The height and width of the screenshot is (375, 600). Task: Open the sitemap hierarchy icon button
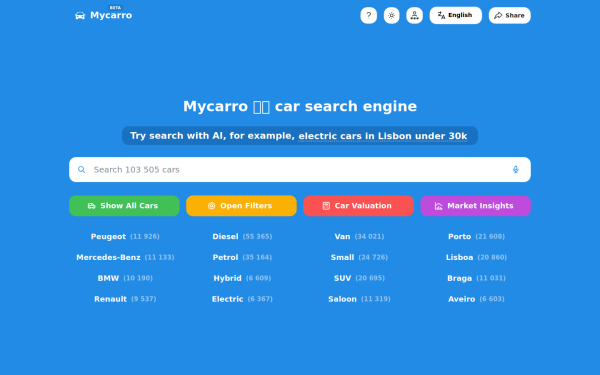tap(414, 15)
